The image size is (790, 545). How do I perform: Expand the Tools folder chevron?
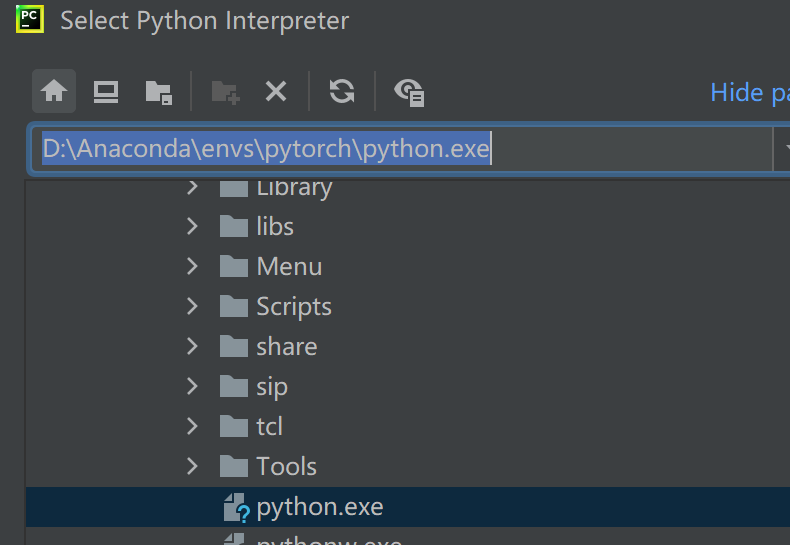[192, 466]
